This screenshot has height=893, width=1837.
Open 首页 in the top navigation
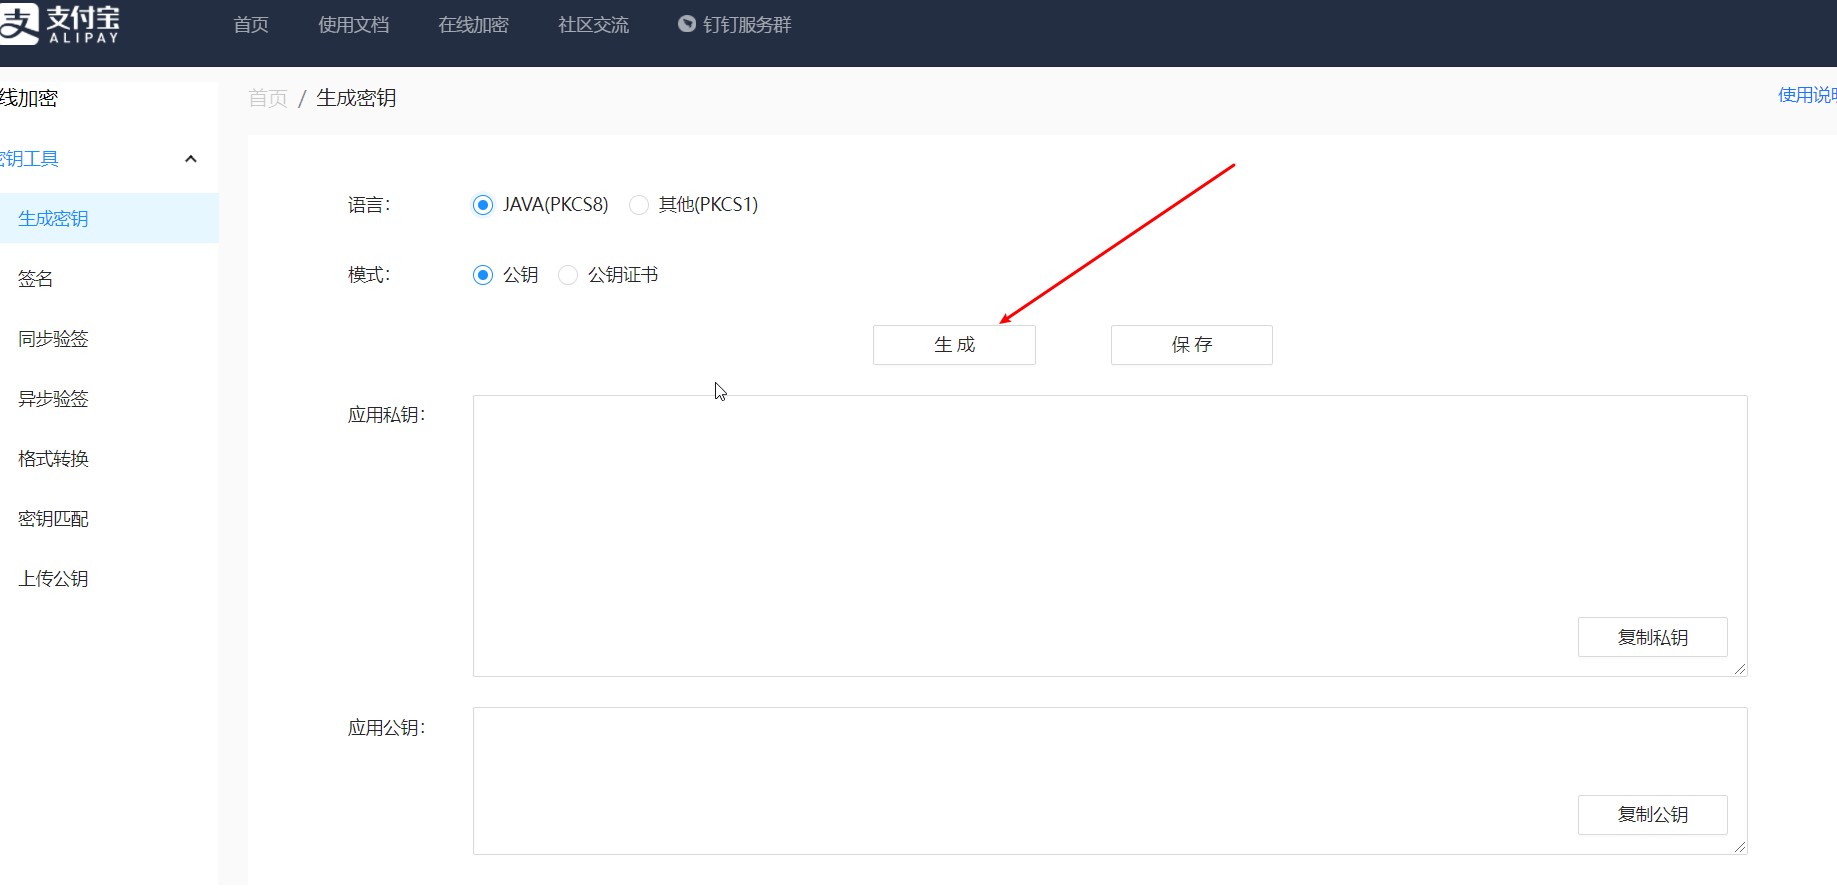click(x=251, y=25)
